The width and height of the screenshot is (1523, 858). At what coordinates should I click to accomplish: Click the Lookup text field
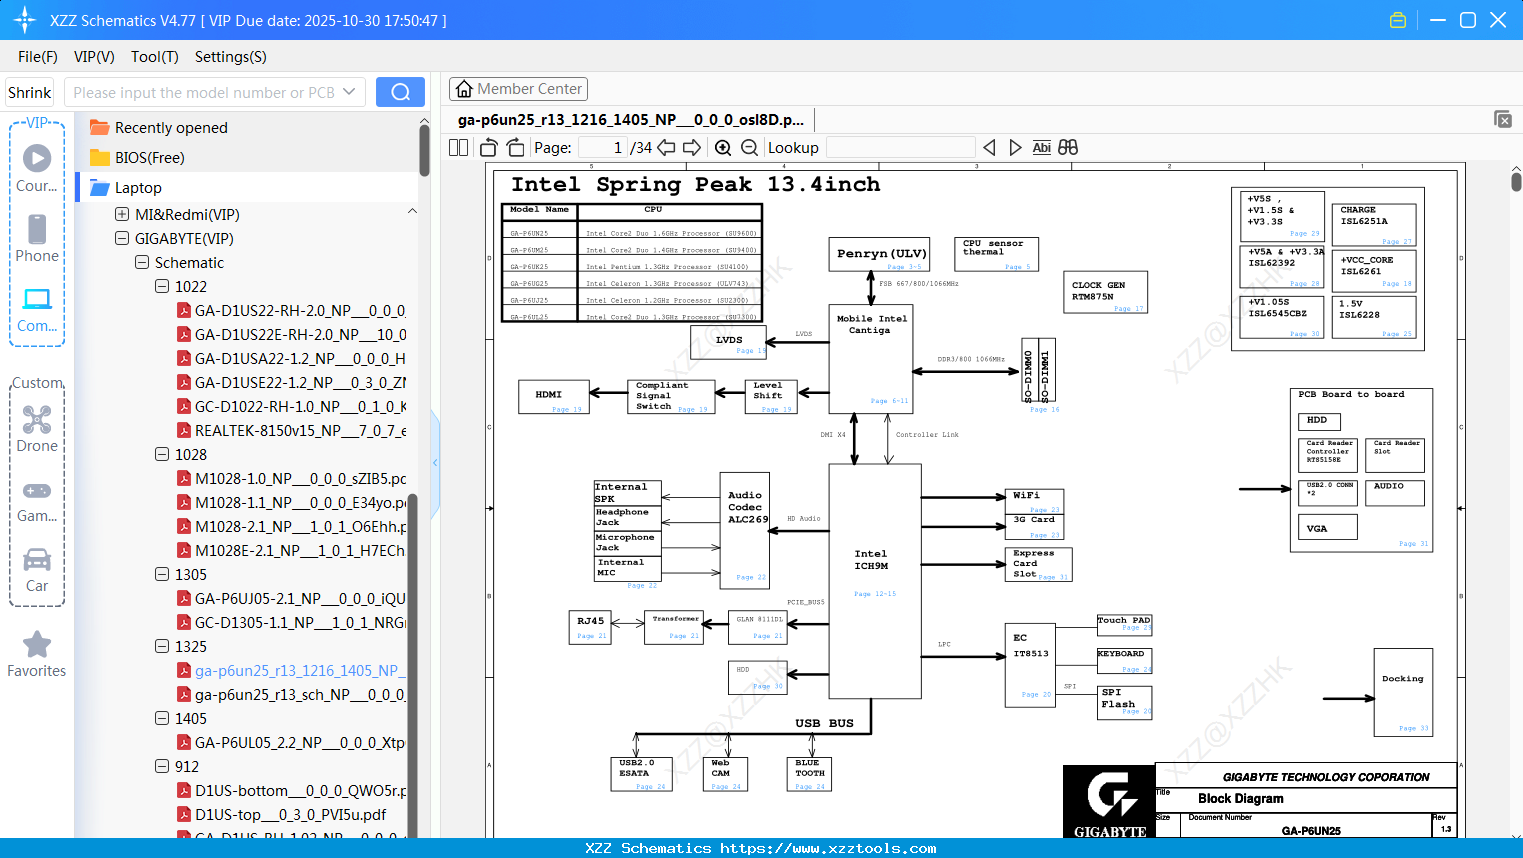click(x=900, y=148)
